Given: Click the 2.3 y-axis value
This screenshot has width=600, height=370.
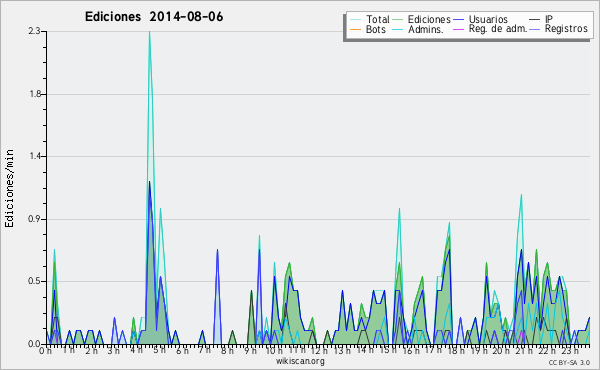Looking at the screenshot, I should [x=34, y=31].
